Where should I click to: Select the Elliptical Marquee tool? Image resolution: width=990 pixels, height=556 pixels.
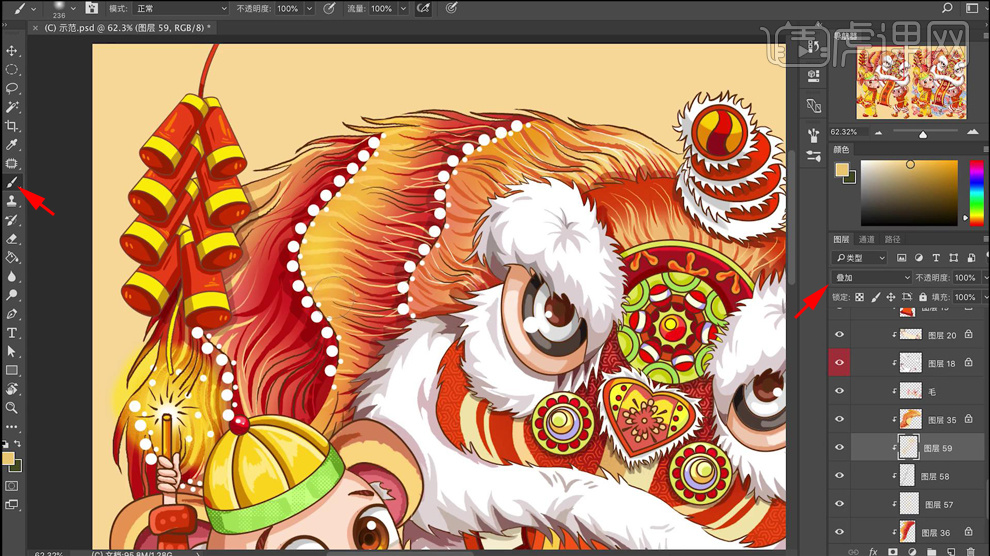[11, 69]
